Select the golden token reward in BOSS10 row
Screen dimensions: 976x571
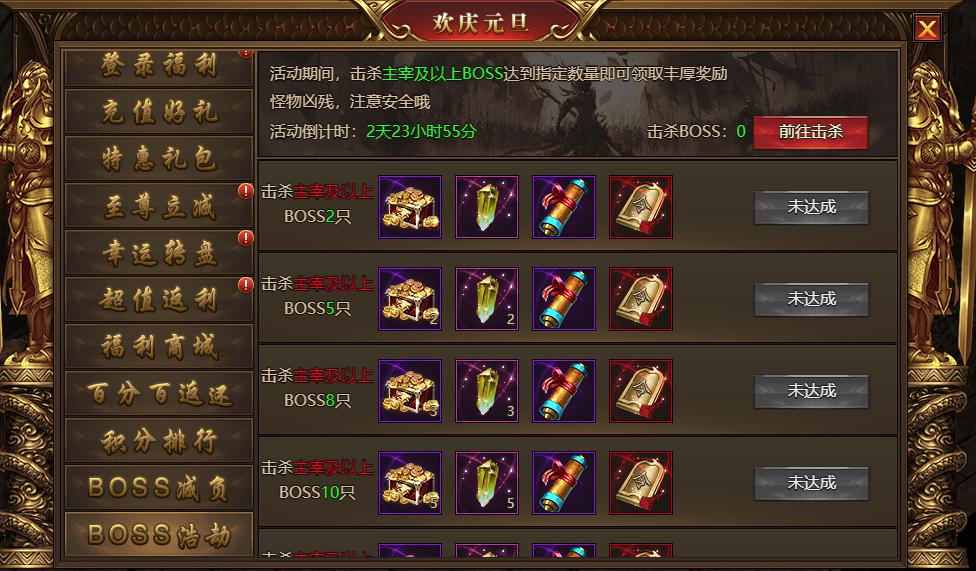click(641, 483)
